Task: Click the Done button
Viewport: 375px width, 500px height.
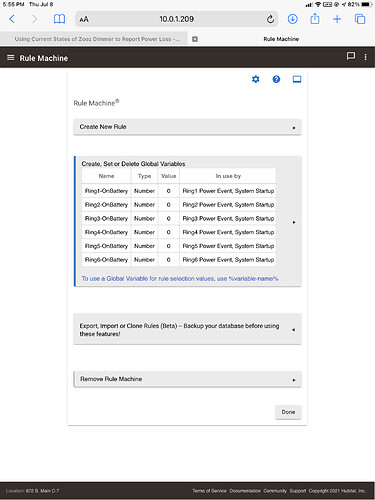Action: tap(288, 412)
